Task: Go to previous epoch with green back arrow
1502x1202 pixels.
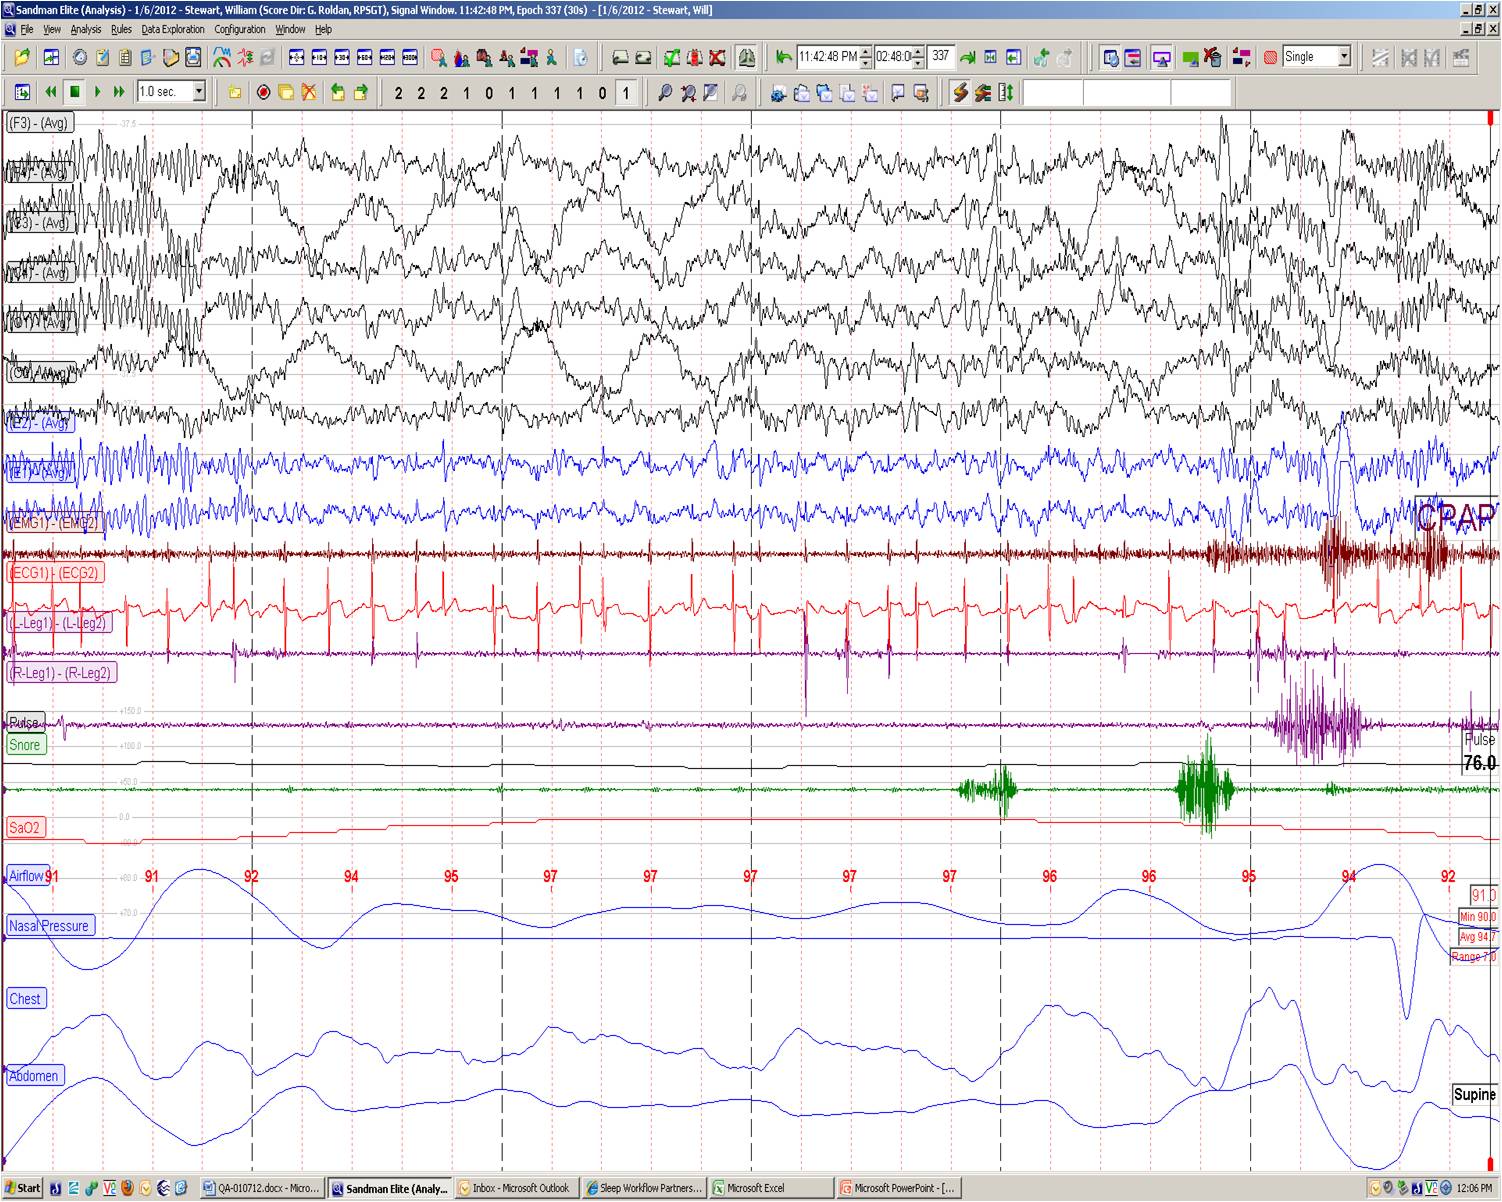Action: tap(783, 57)
